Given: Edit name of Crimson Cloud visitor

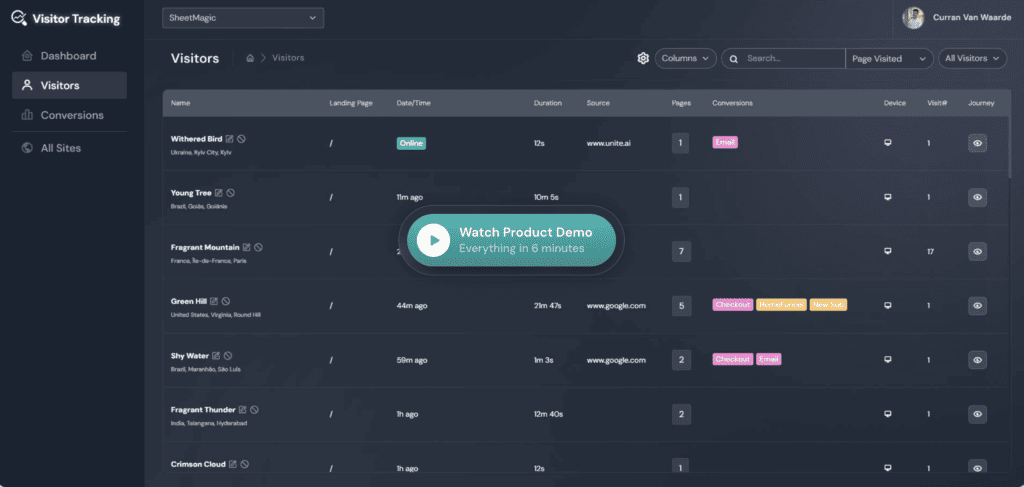Looking at the screenshot, I should (232, 464).
